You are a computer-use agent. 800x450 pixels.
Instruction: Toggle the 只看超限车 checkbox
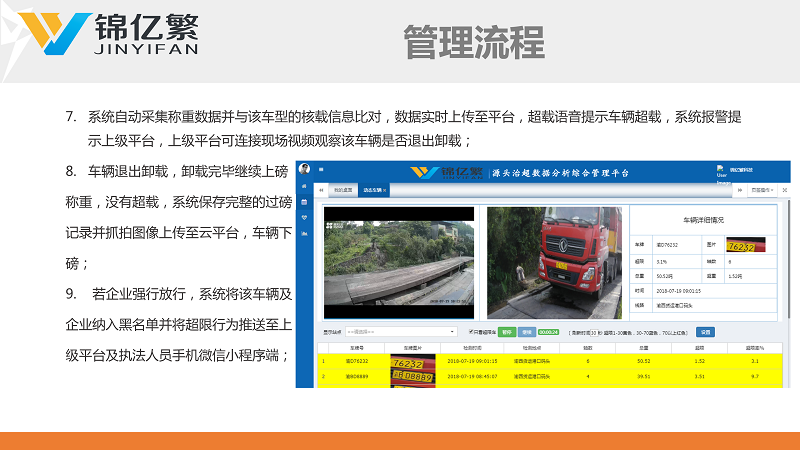tap(472, 331)
